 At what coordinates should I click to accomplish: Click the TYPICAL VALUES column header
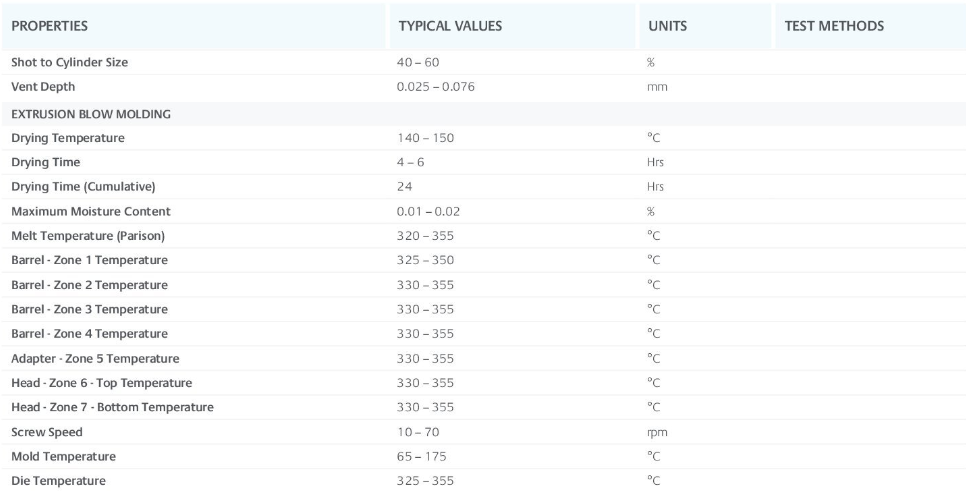450,26
